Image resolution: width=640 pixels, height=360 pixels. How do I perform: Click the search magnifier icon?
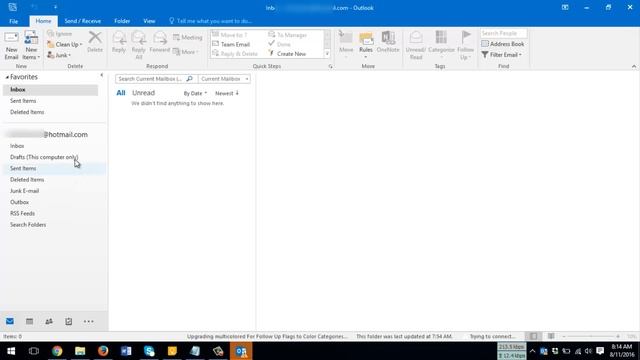pos(190,79)
